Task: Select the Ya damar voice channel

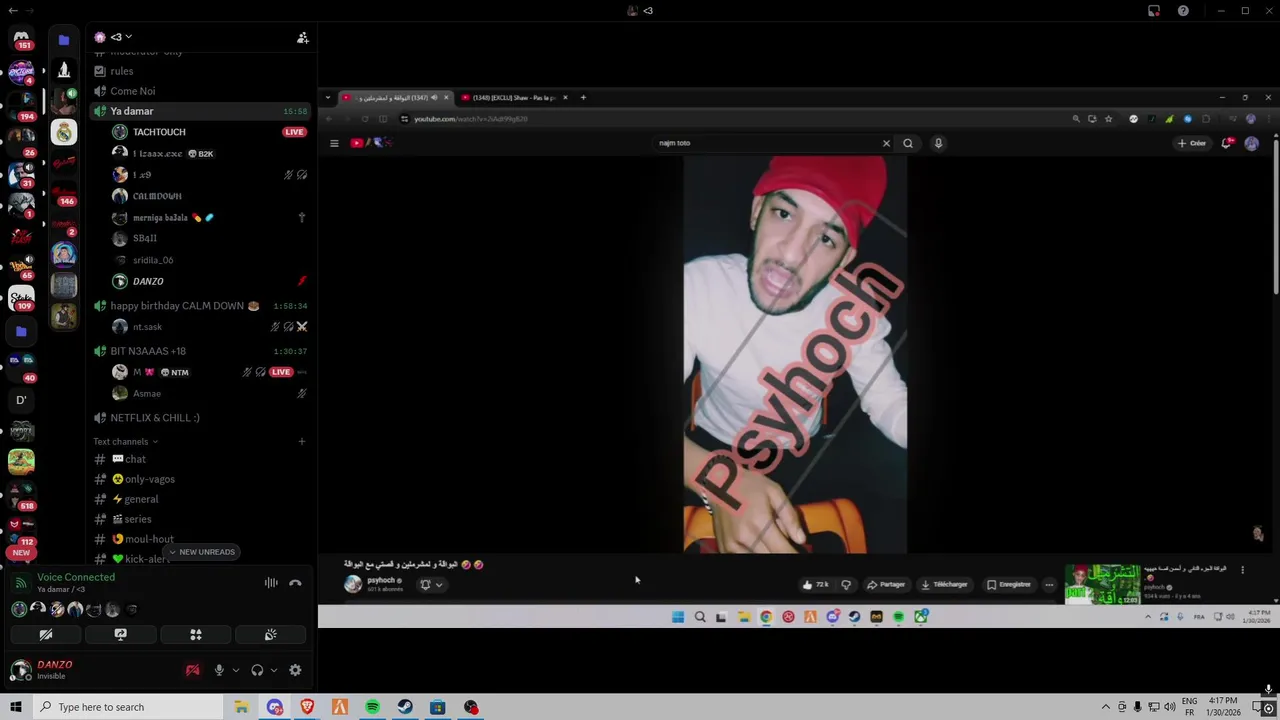Action: tap(198, 111)
